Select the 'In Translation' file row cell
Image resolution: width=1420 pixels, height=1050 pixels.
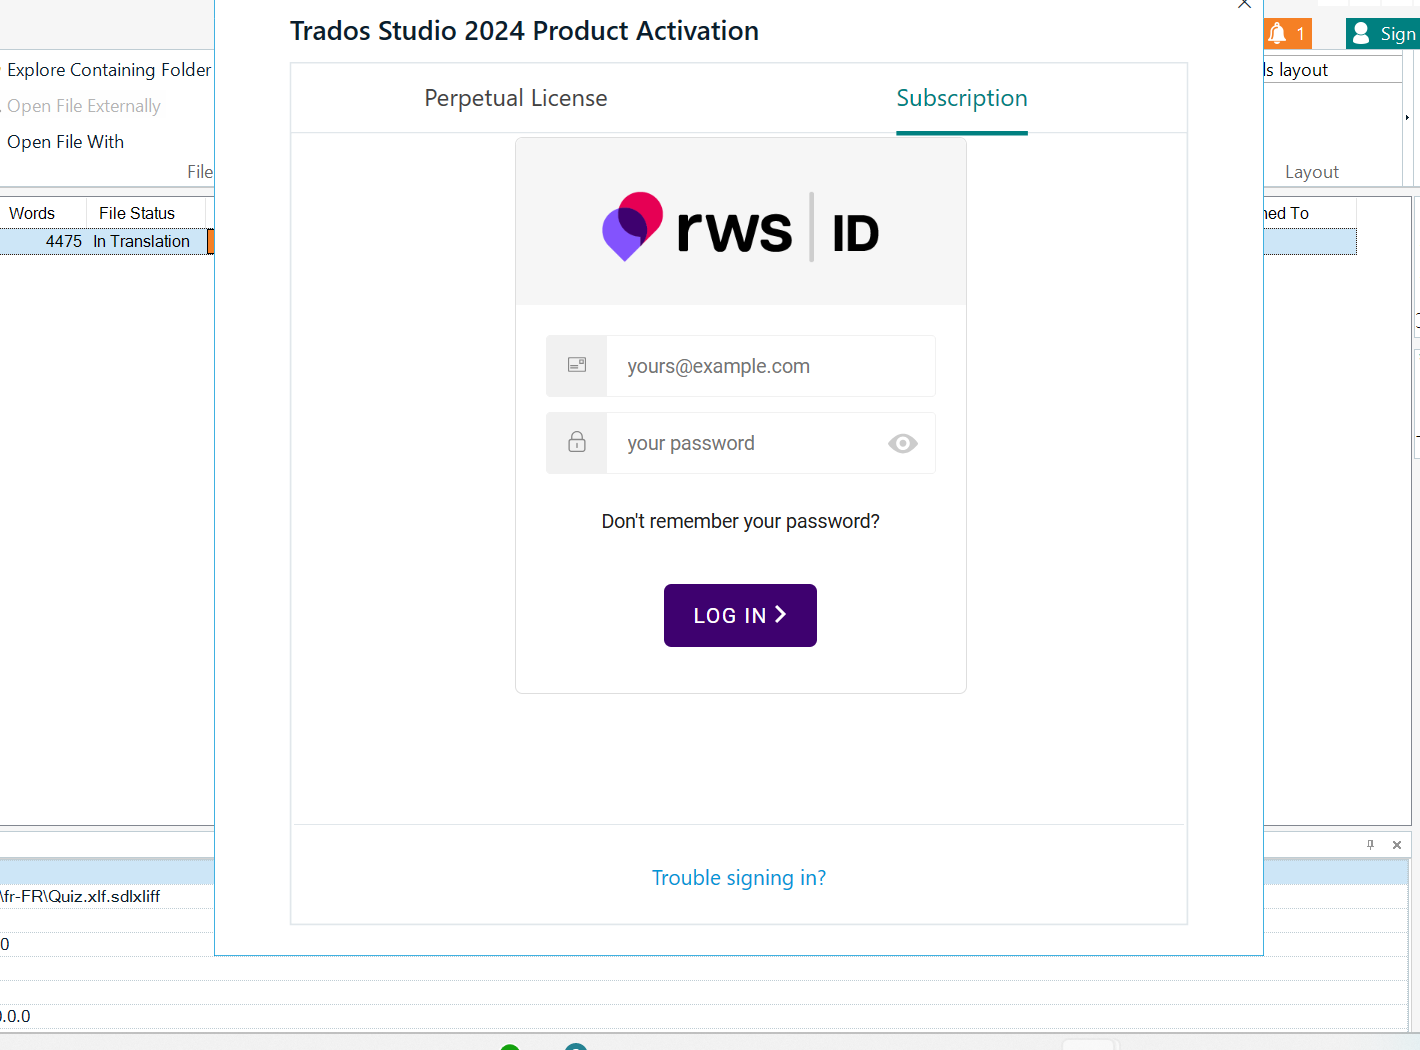click(141, 241)
